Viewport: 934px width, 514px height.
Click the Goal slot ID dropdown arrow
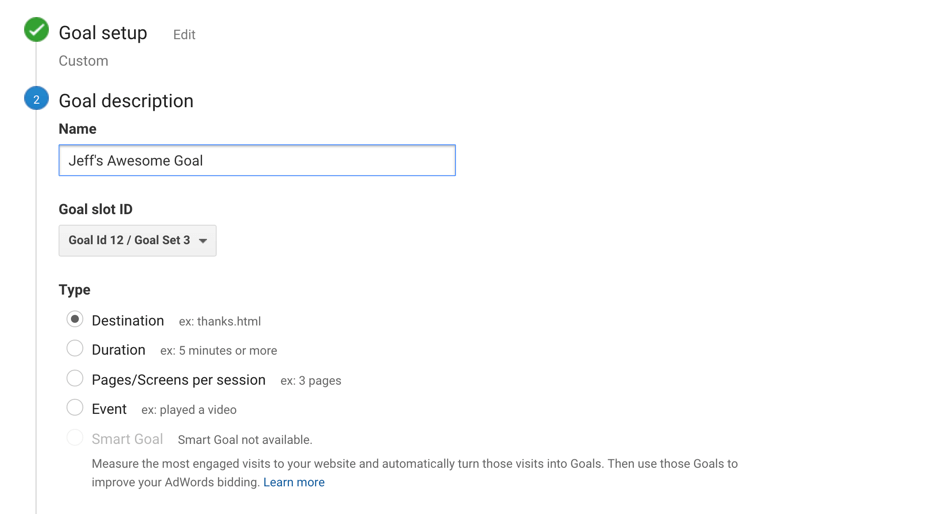pos(203,241)
